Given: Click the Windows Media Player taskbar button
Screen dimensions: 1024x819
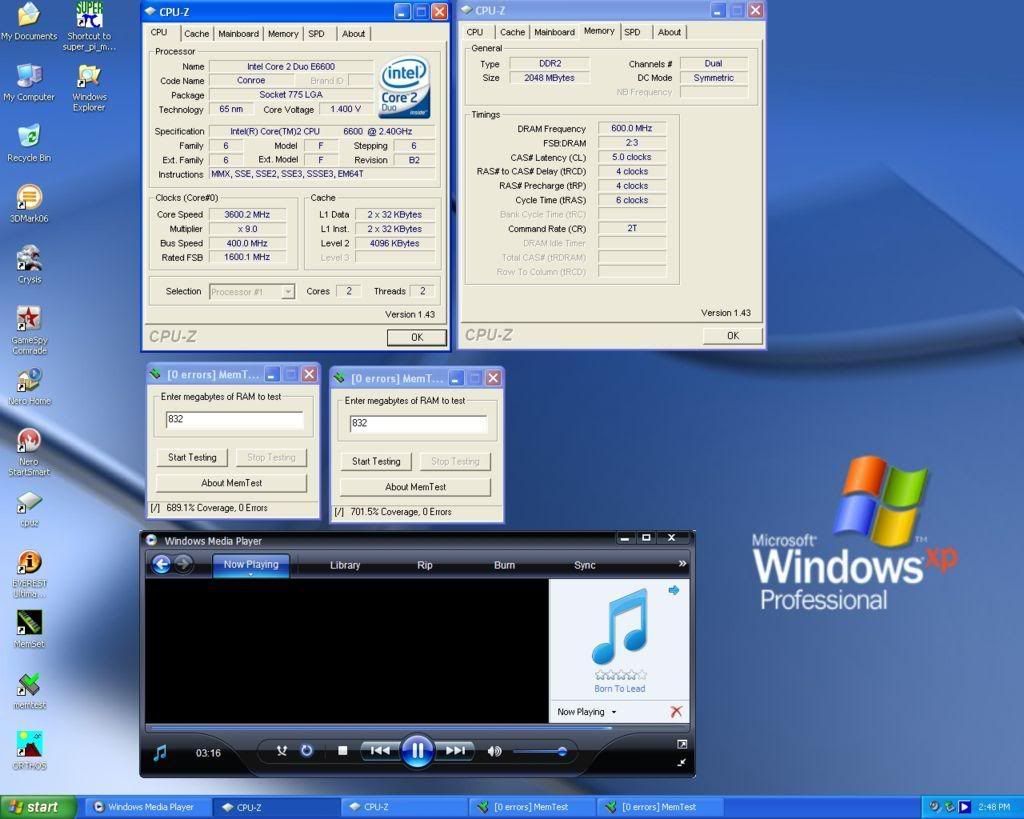Looking at the screenshot, I should coord(148,807).
